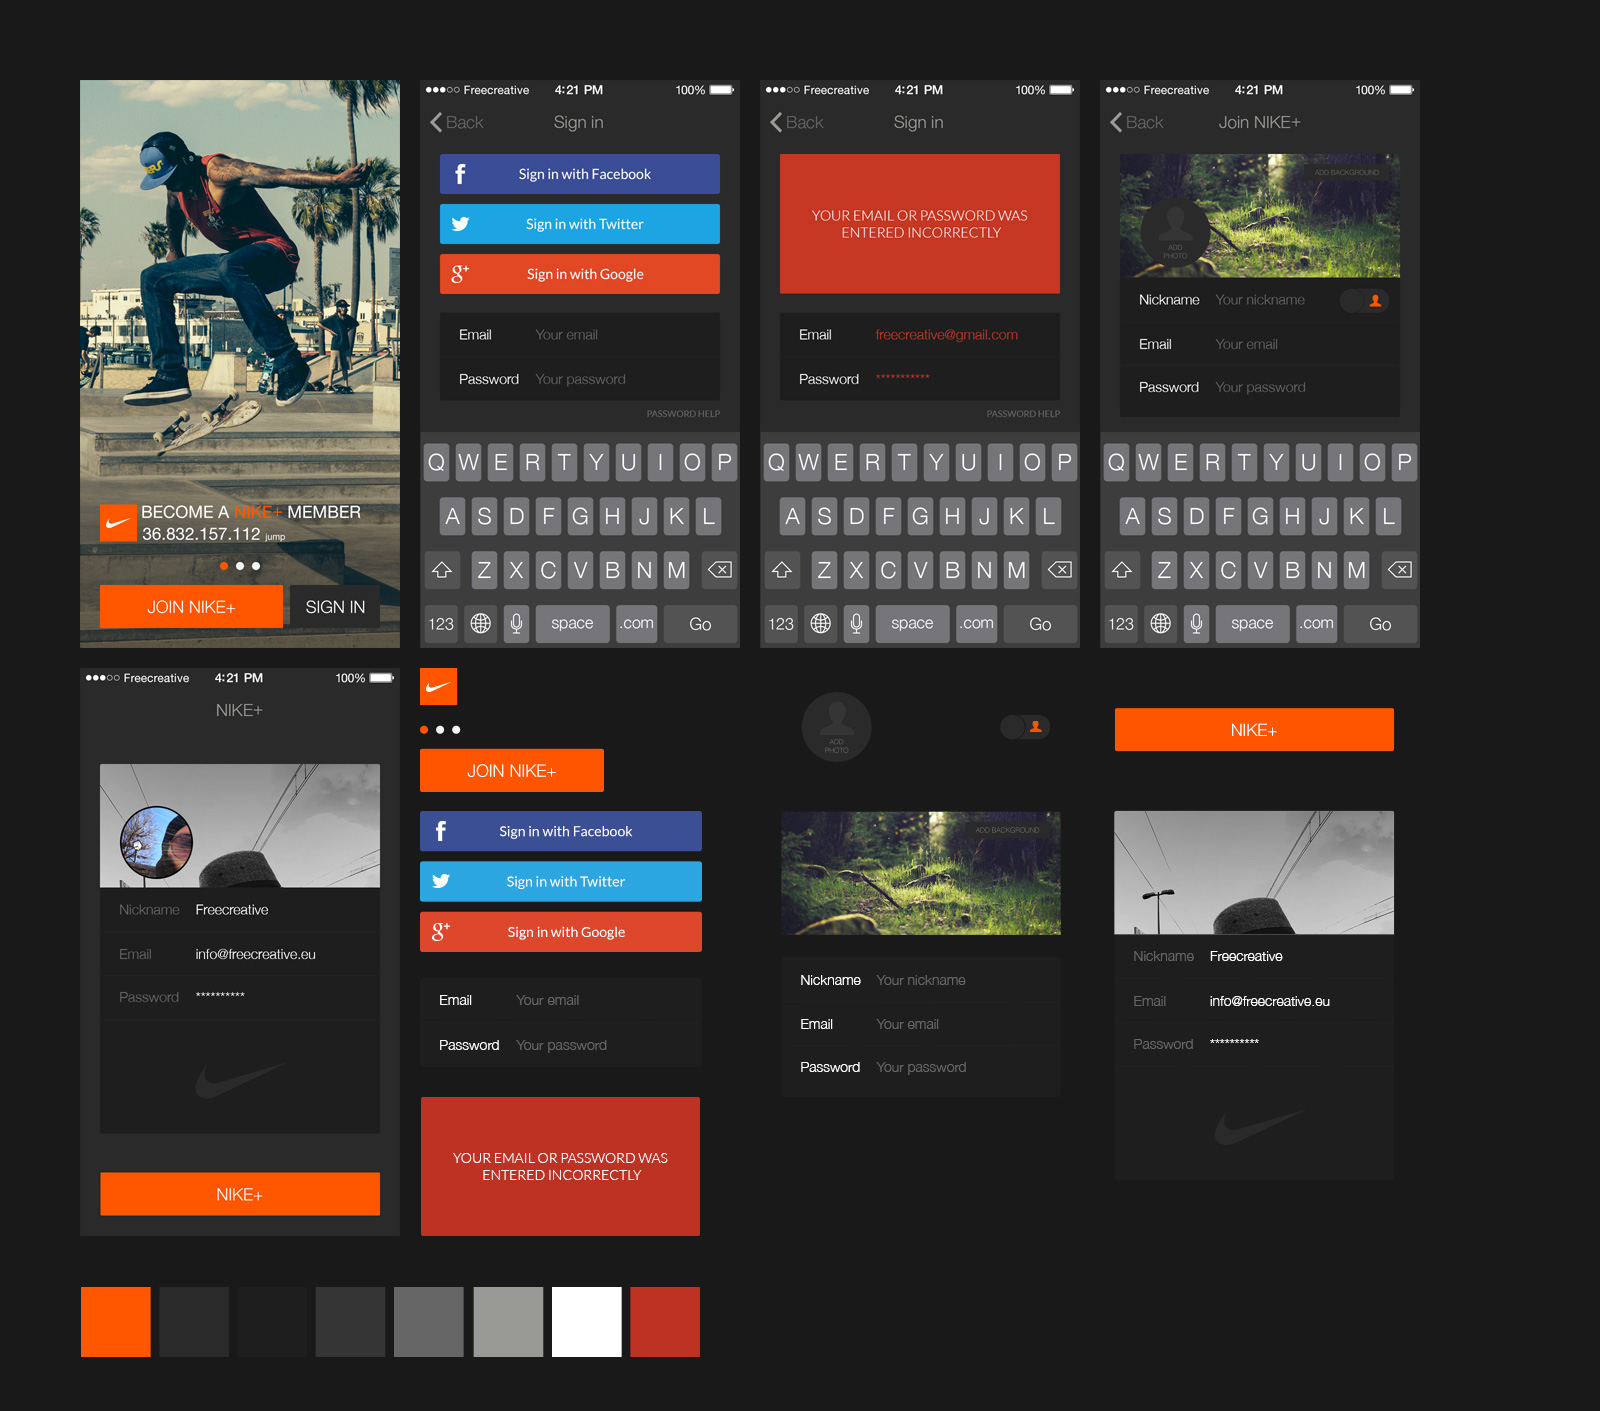The image size is (1600, 1411).
Task: Click the Google+ icon on the red button
Action: click(x=461, y=273)
